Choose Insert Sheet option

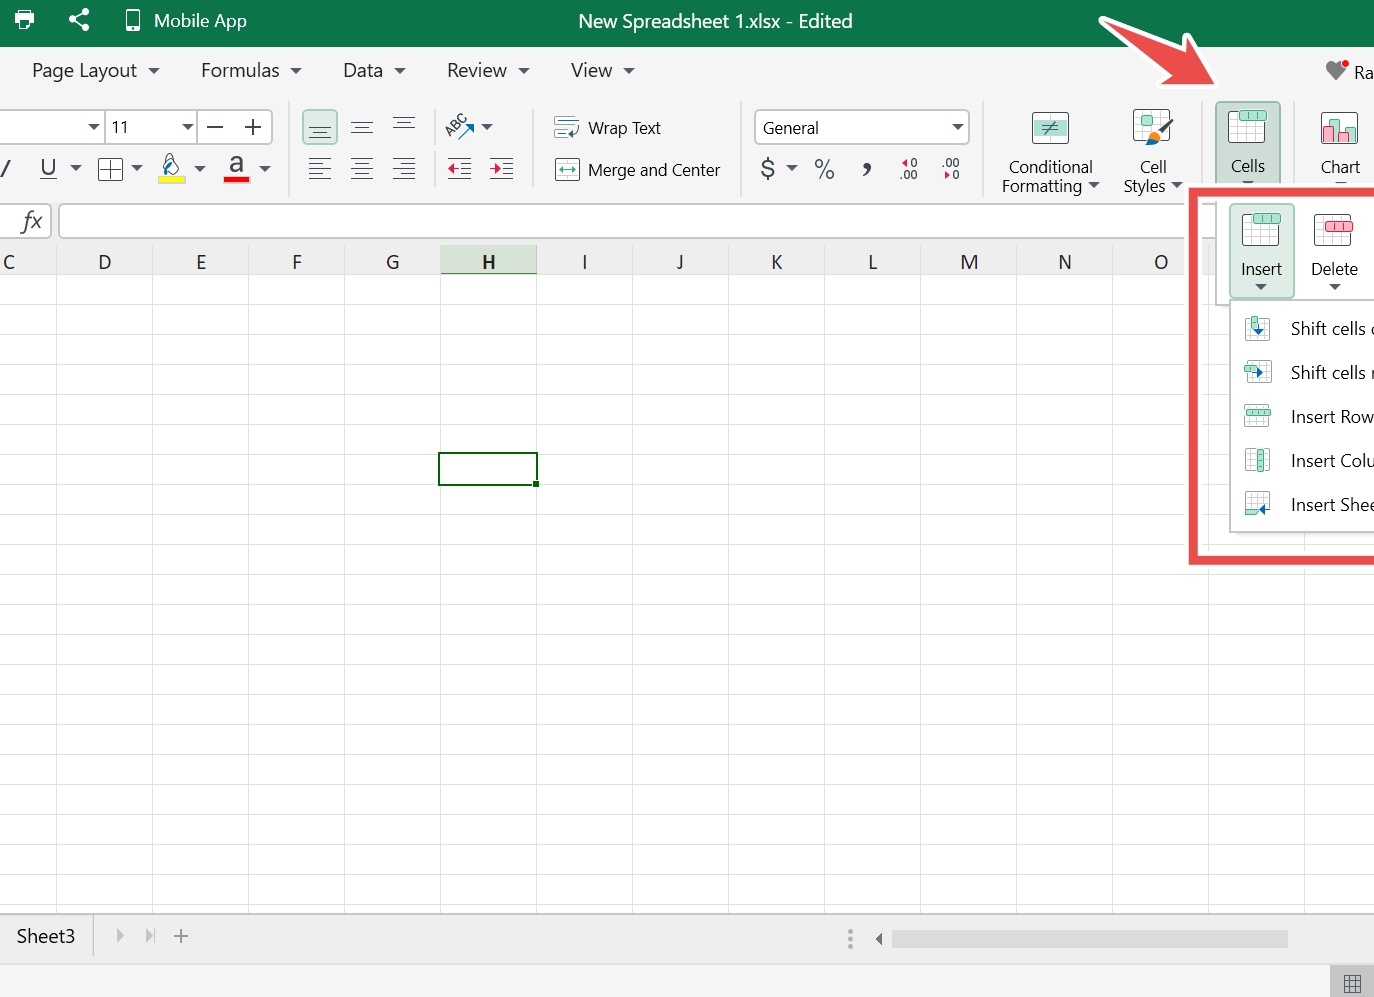(1308, 504)
